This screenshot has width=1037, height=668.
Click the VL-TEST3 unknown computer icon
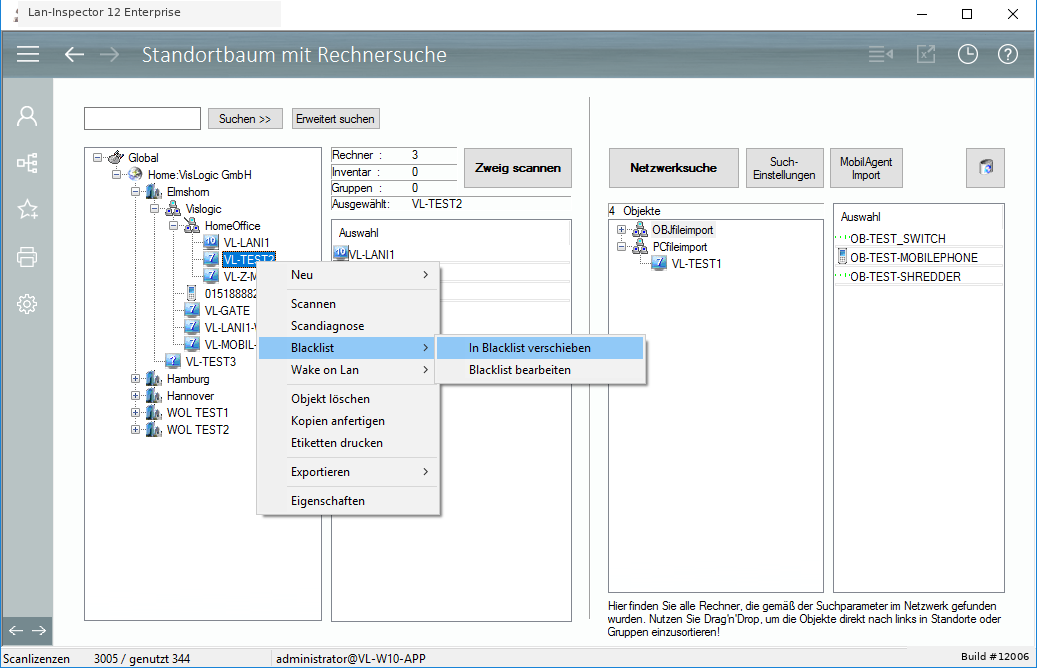[173, 361]
